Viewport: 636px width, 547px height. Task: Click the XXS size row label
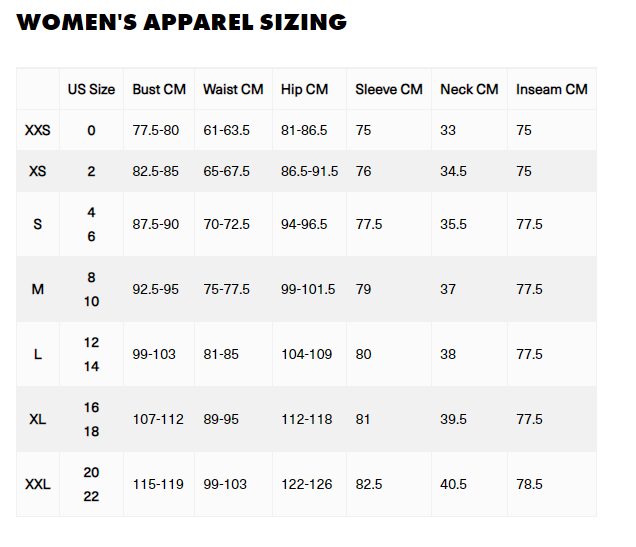38,130
